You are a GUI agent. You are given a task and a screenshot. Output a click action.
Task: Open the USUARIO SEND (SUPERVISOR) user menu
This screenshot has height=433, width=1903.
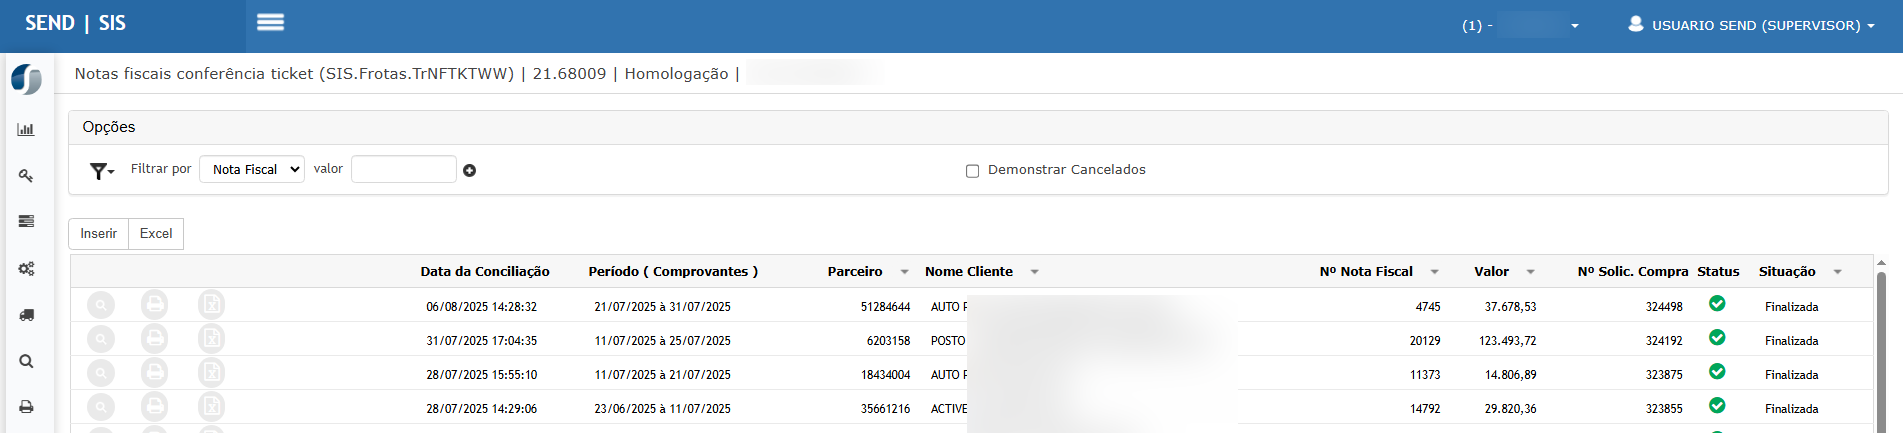coord(1750,25)
